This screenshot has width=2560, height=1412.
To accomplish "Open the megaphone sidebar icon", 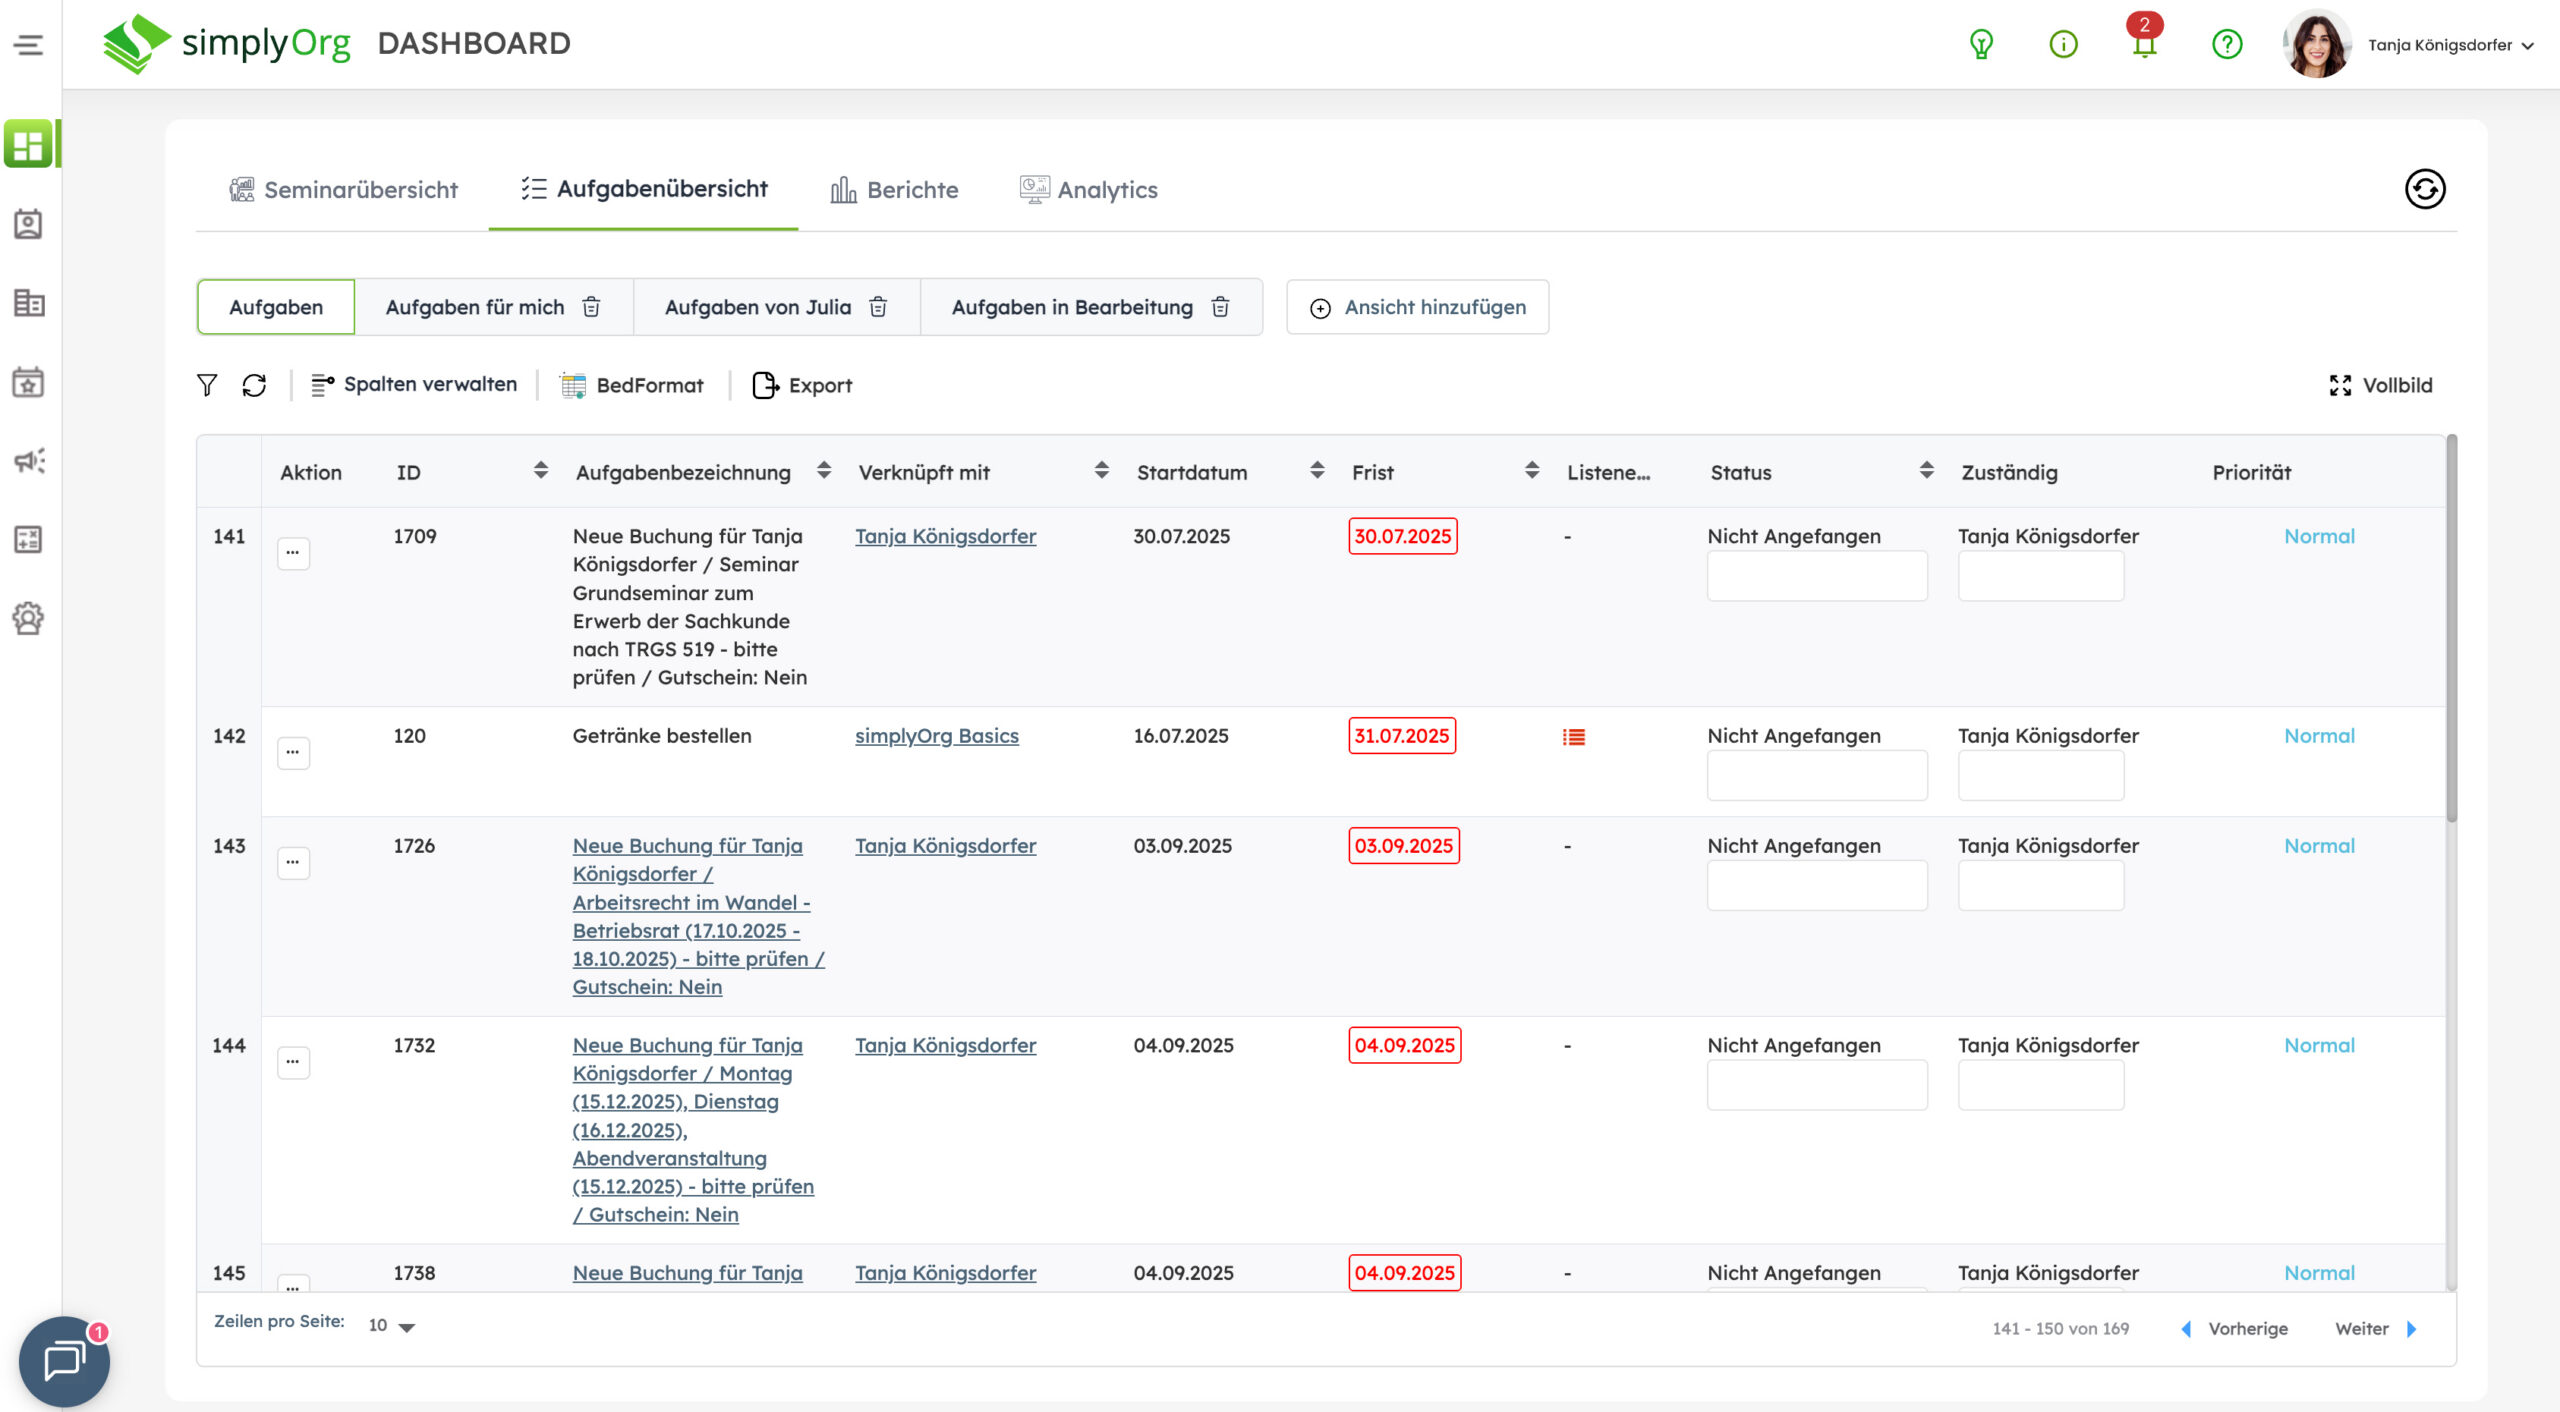I will tap(29, 461).
